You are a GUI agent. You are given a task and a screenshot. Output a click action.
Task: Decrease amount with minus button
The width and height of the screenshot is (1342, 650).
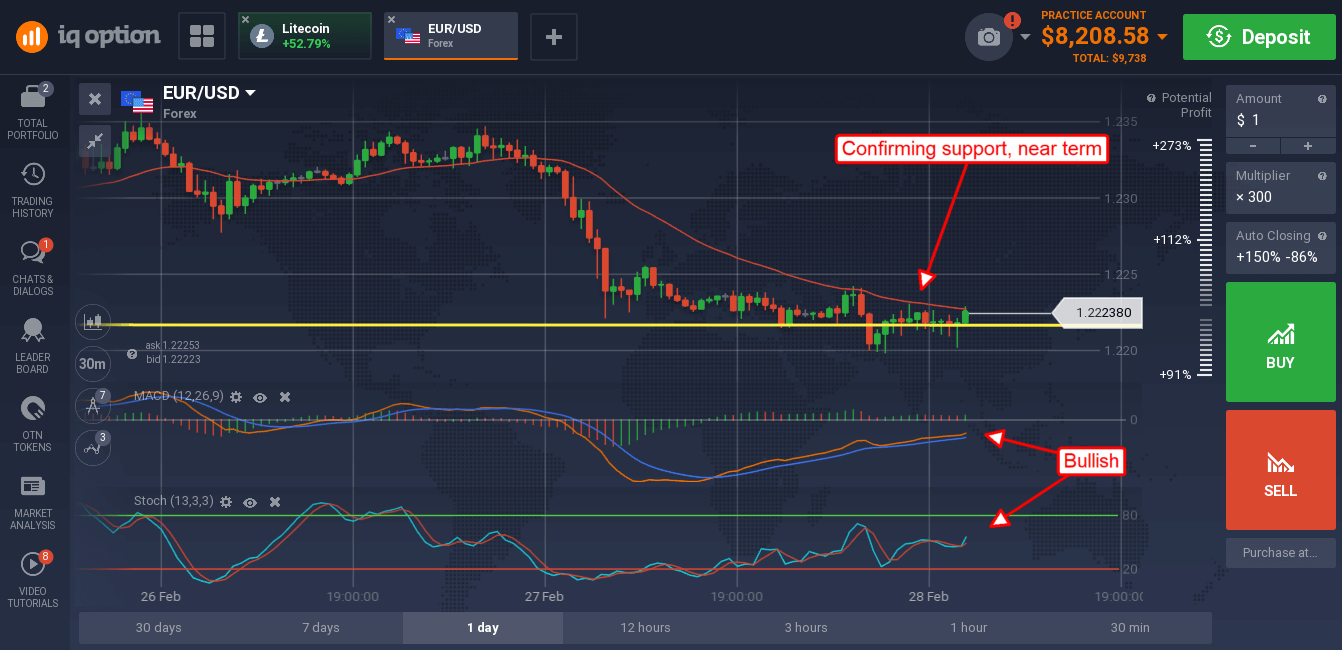[x=1253, y=146]
